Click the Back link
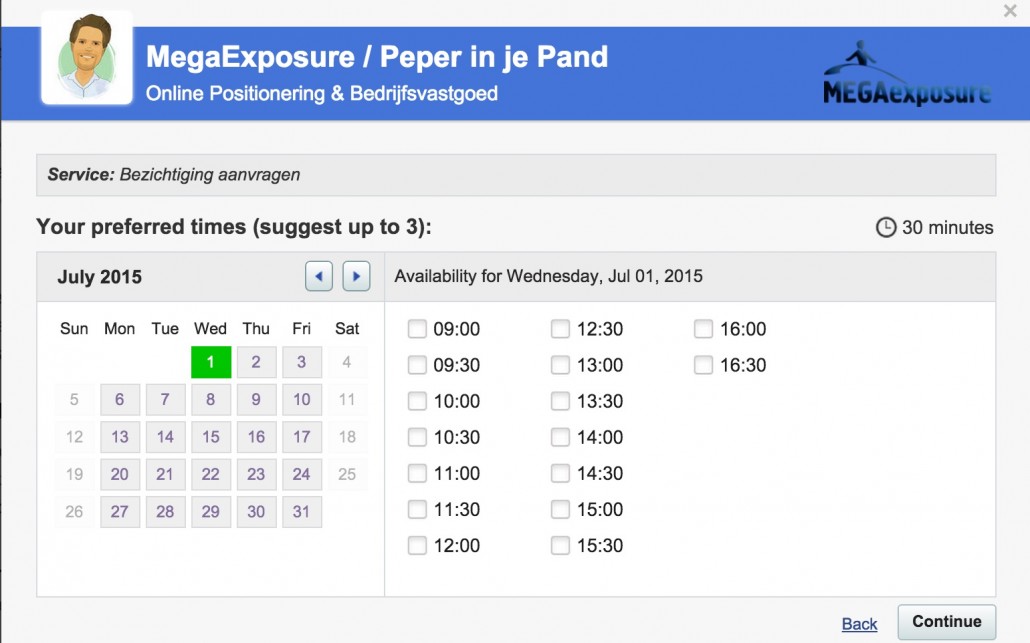 (x=859, y=624)
